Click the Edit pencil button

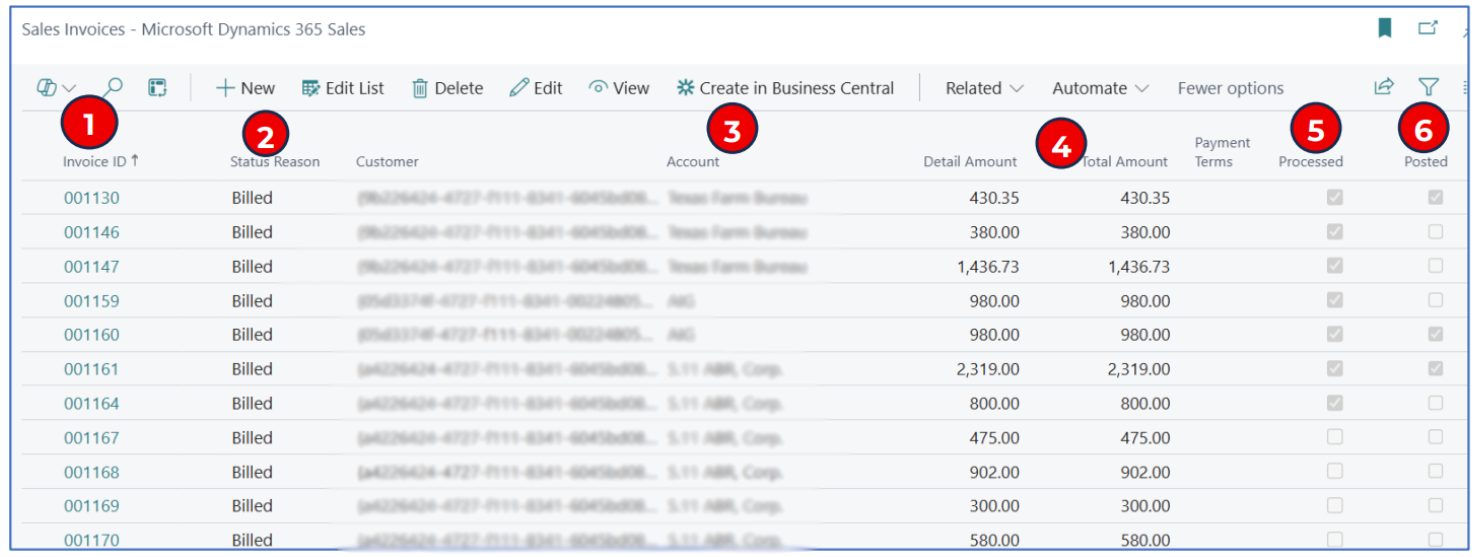536,88
